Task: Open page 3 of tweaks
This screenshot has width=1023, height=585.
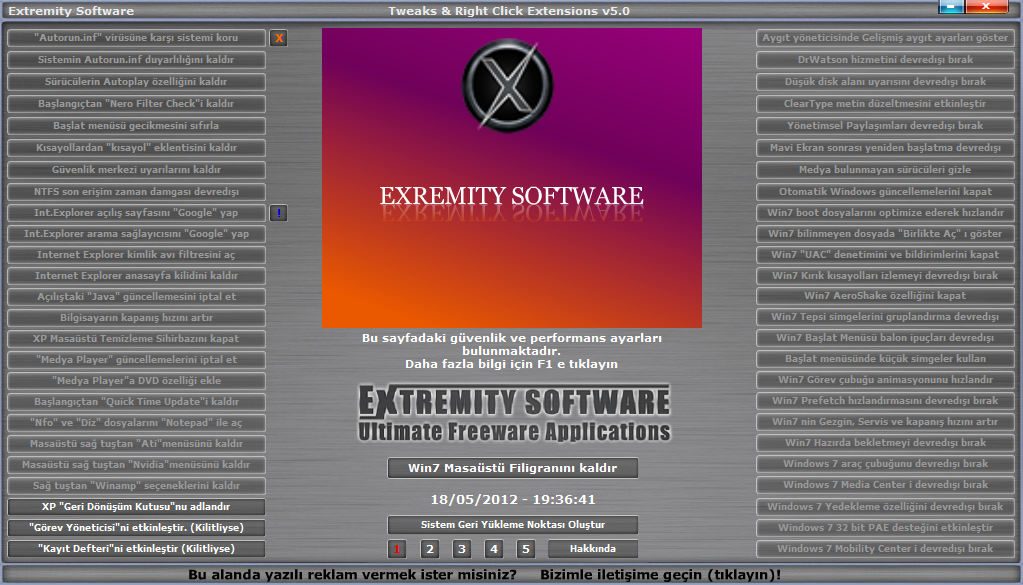Action: point(461,549)
